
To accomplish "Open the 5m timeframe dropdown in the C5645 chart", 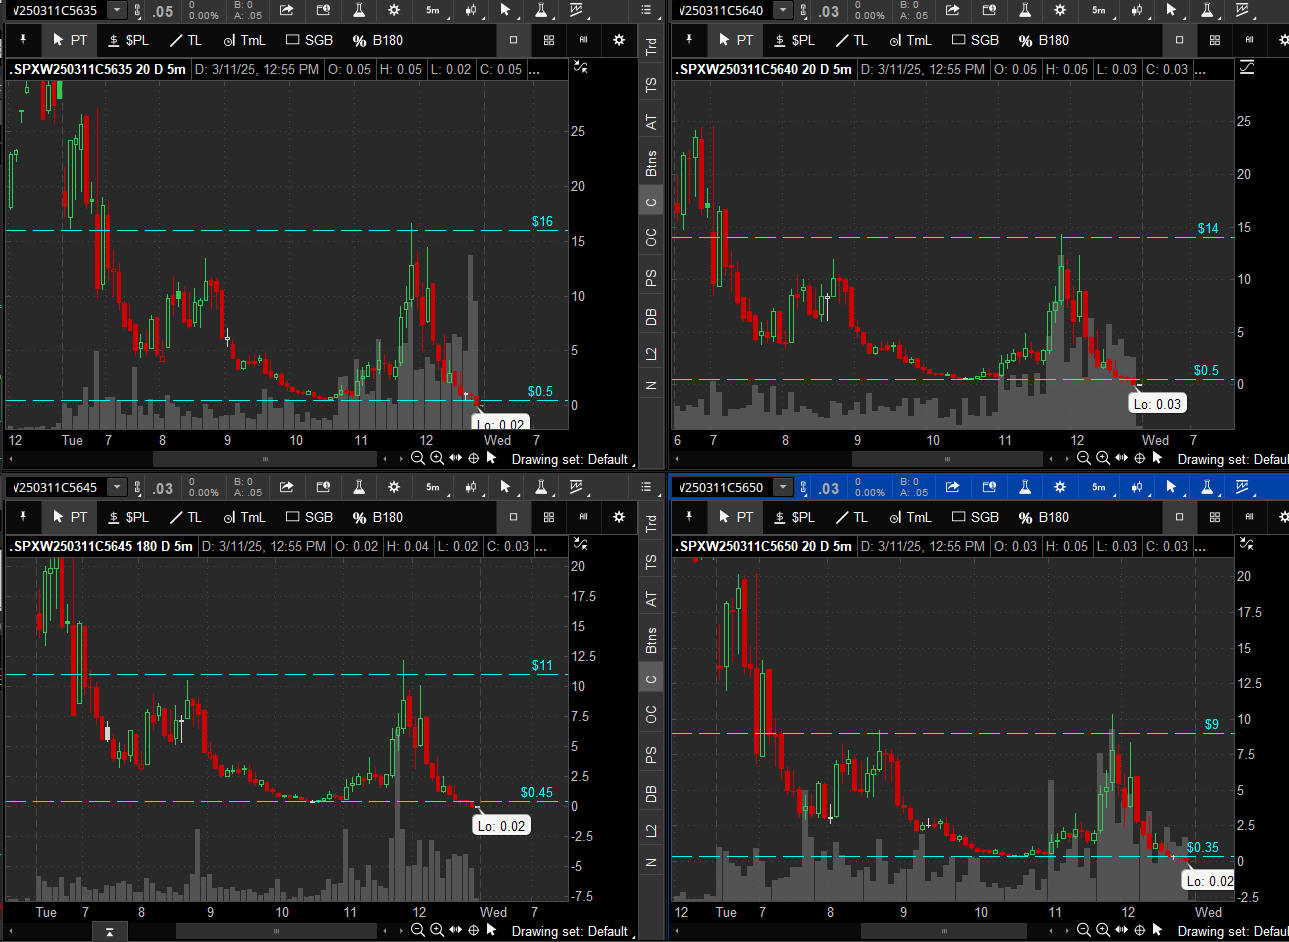I will click(433, 487).
